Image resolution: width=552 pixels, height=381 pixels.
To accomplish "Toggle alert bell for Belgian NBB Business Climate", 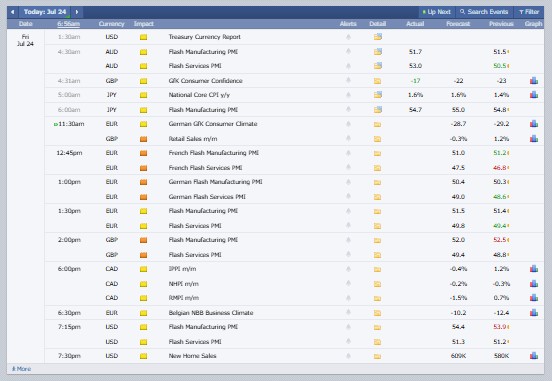I will click(x=349, y=312).
